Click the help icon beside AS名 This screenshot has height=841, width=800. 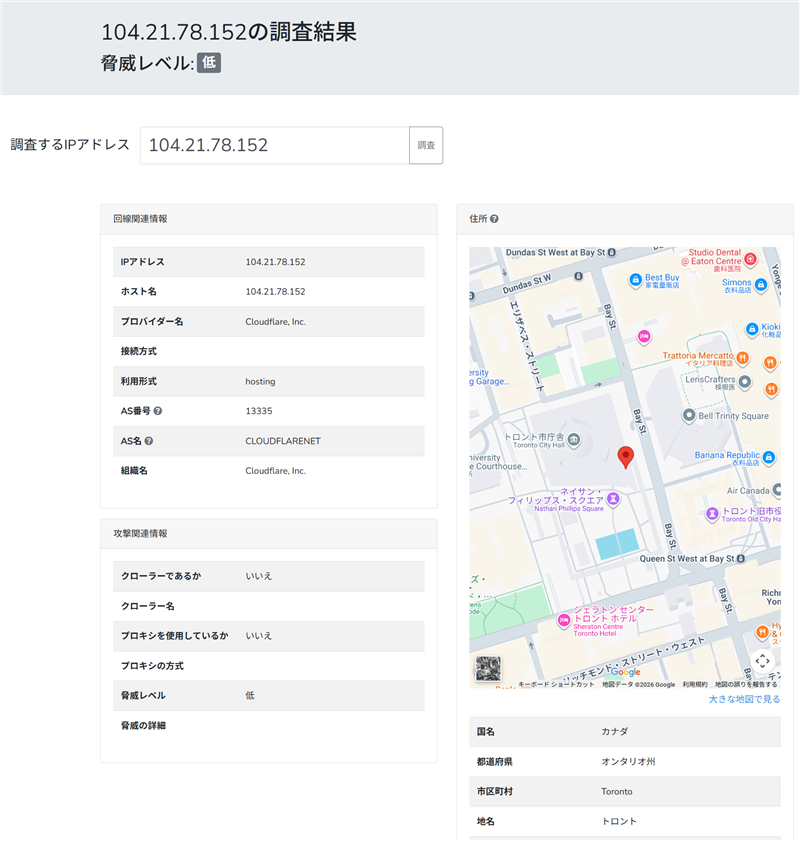[x=149, y=441]
